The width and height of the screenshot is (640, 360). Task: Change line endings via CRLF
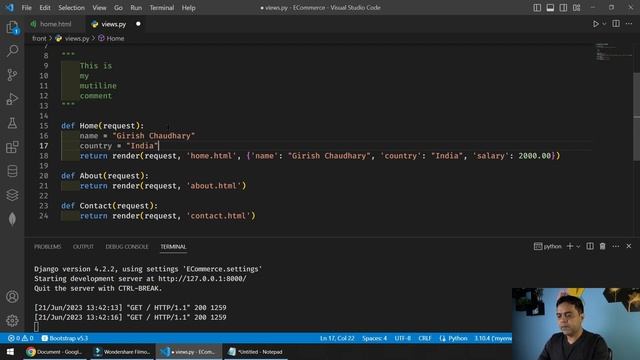425,338
